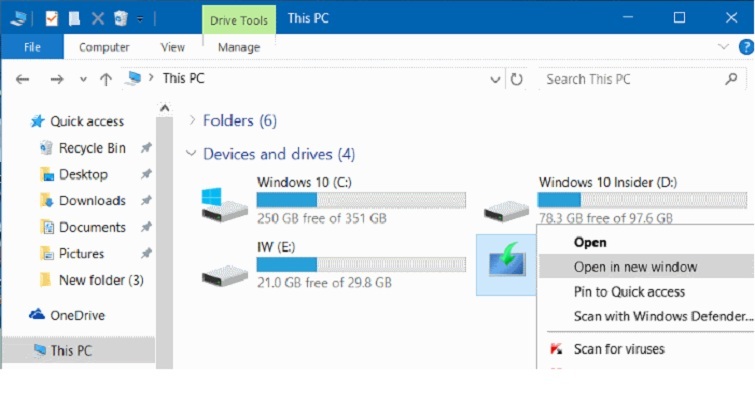Click the Forward navigation arrow

tap(57, 79)
